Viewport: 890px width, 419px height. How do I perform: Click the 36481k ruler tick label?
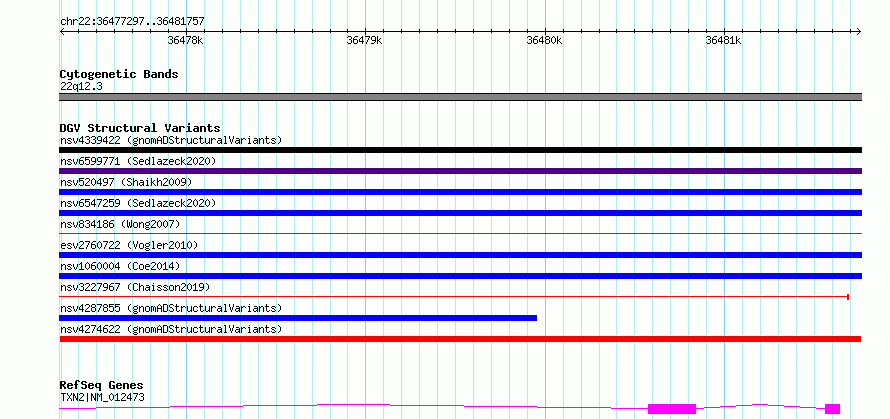pyautogui.click(x=723, y=41)
